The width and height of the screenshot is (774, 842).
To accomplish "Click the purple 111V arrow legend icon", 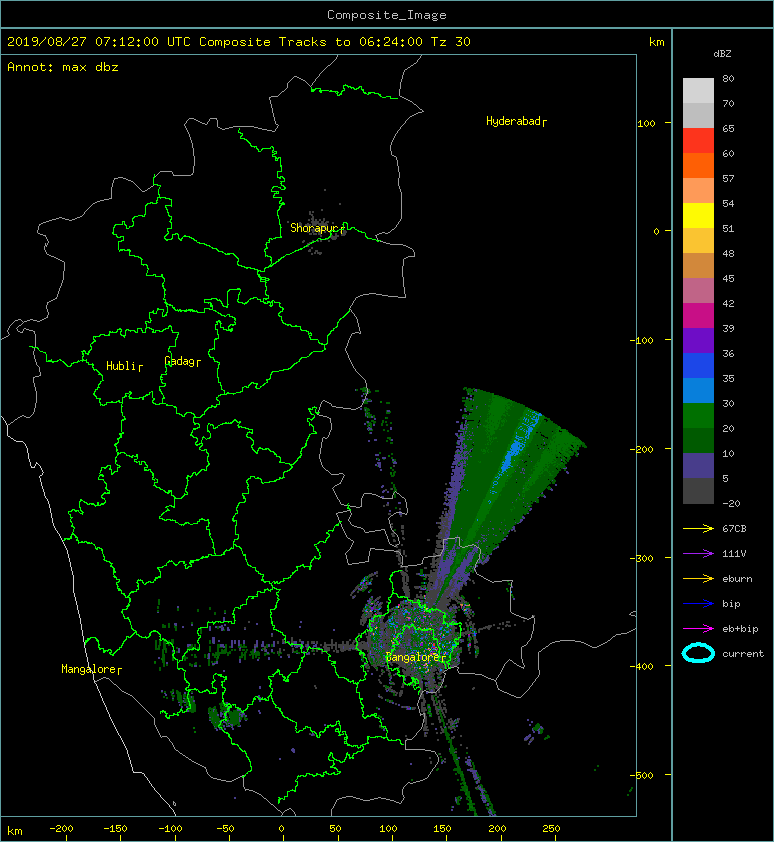I will pyautogui.click(x=698, y=554).
